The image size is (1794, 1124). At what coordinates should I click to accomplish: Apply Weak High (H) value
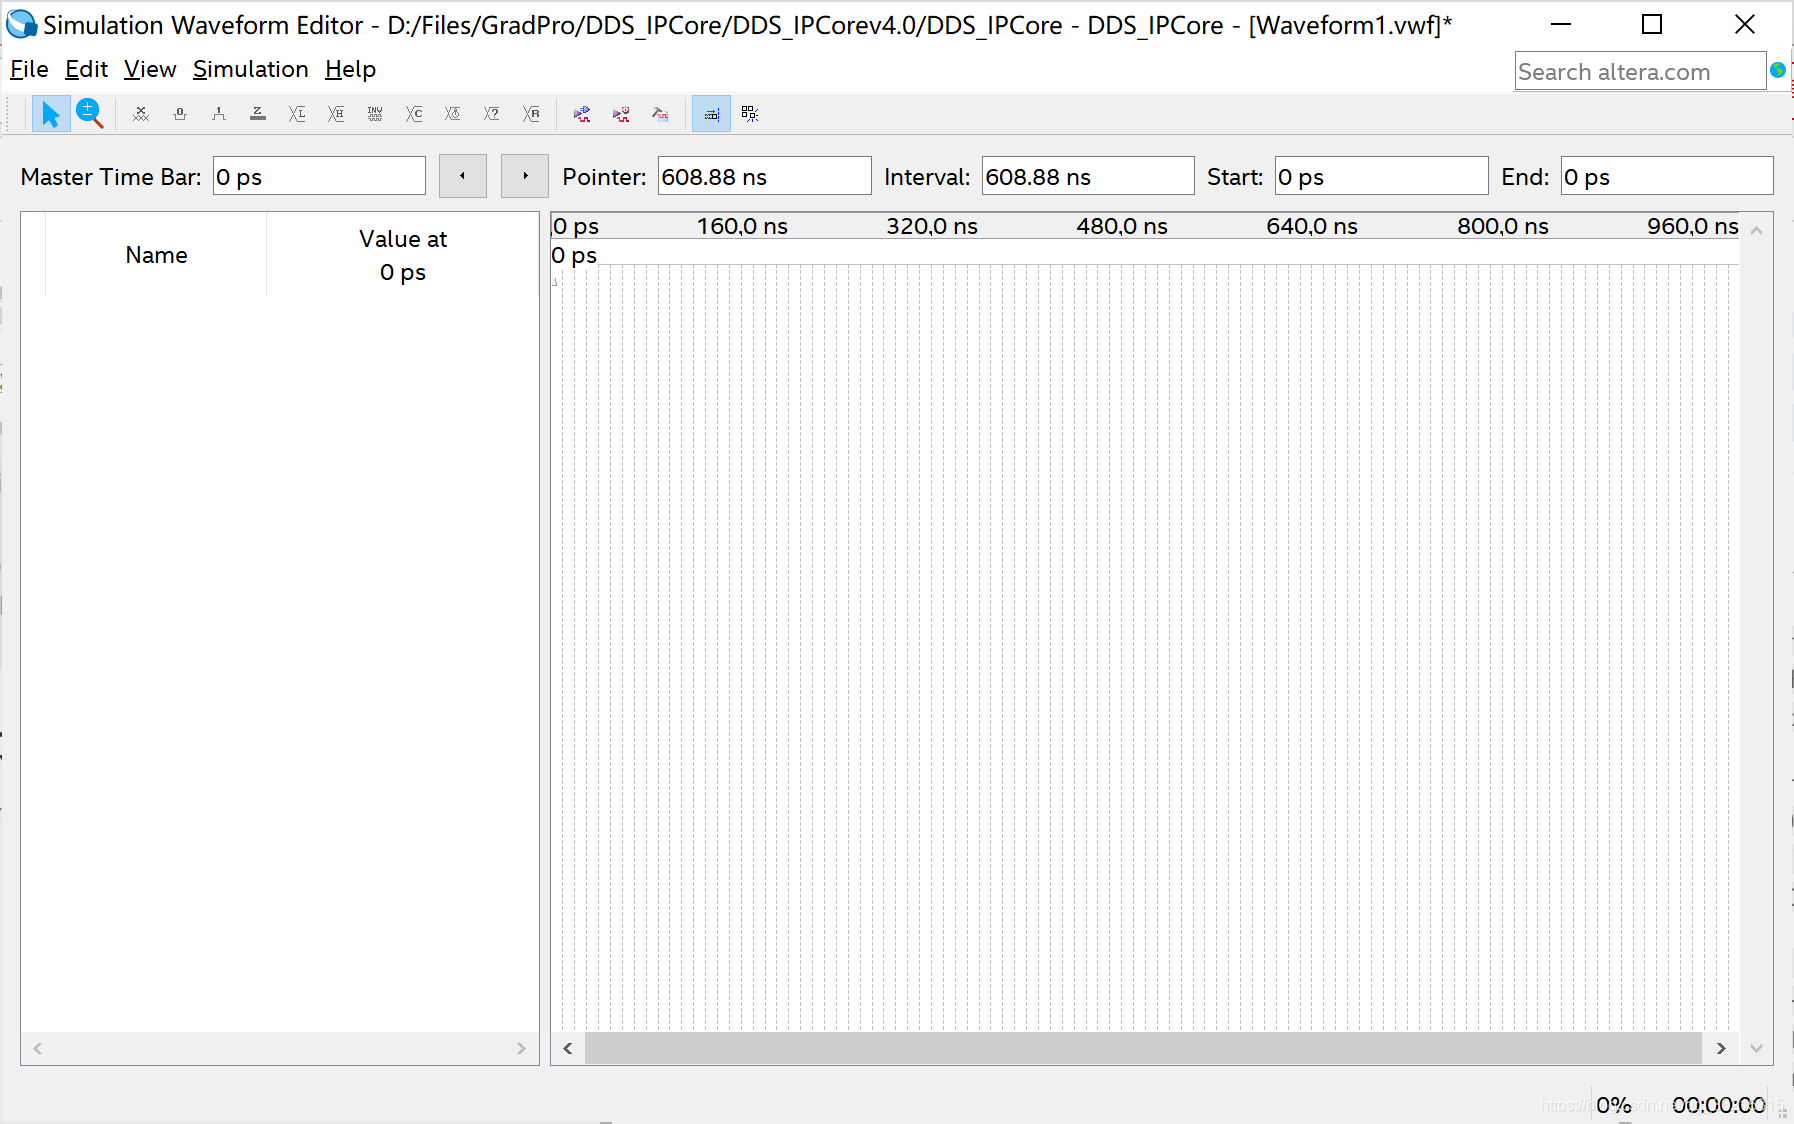(336, 114)
